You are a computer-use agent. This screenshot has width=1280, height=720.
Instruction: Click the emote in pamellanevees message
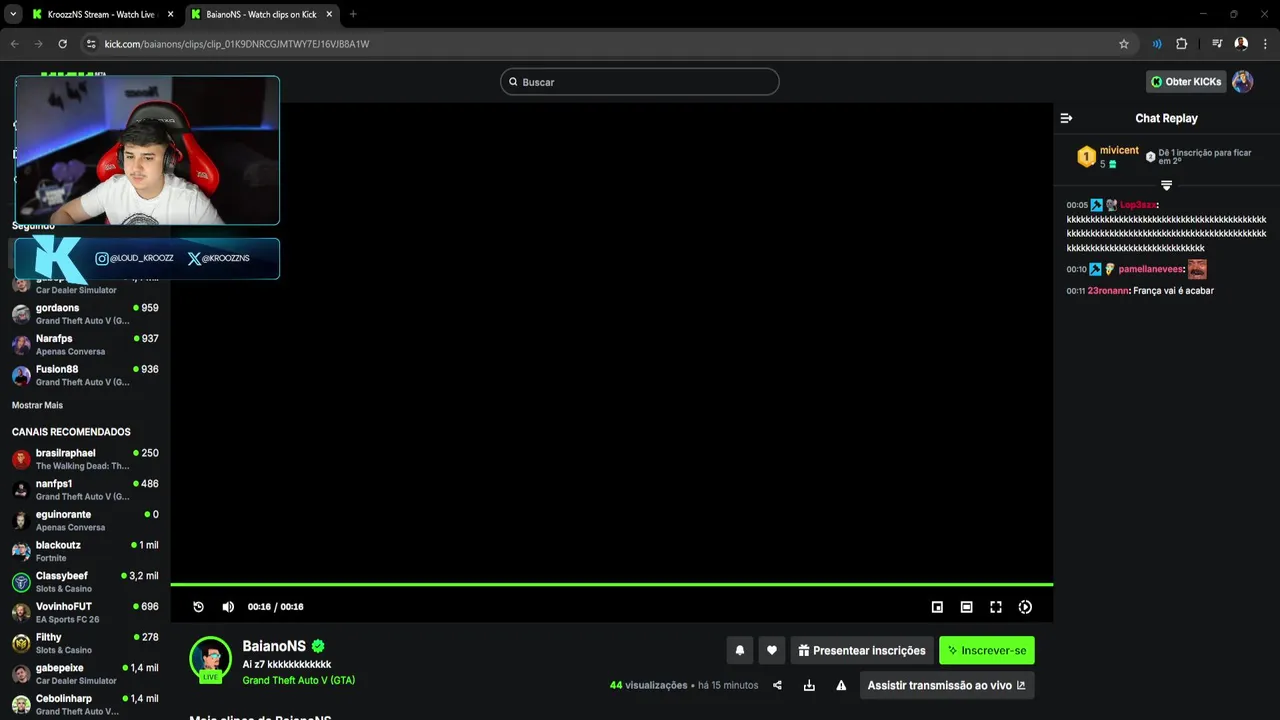coord(1197,269)
